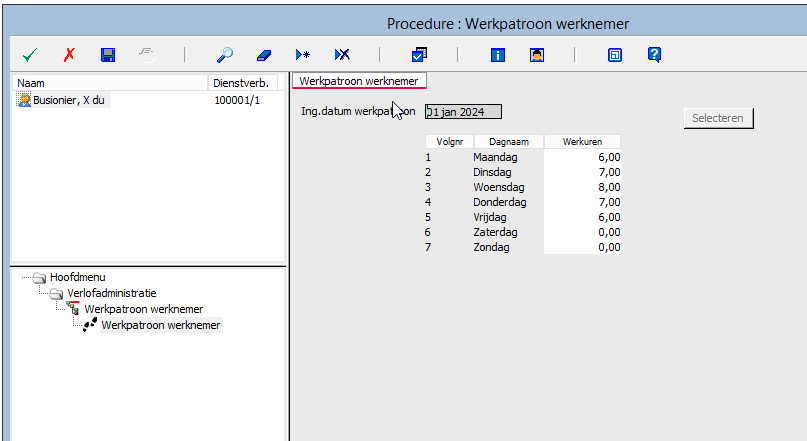Click Vrijdag hours value 6,00

609,217
